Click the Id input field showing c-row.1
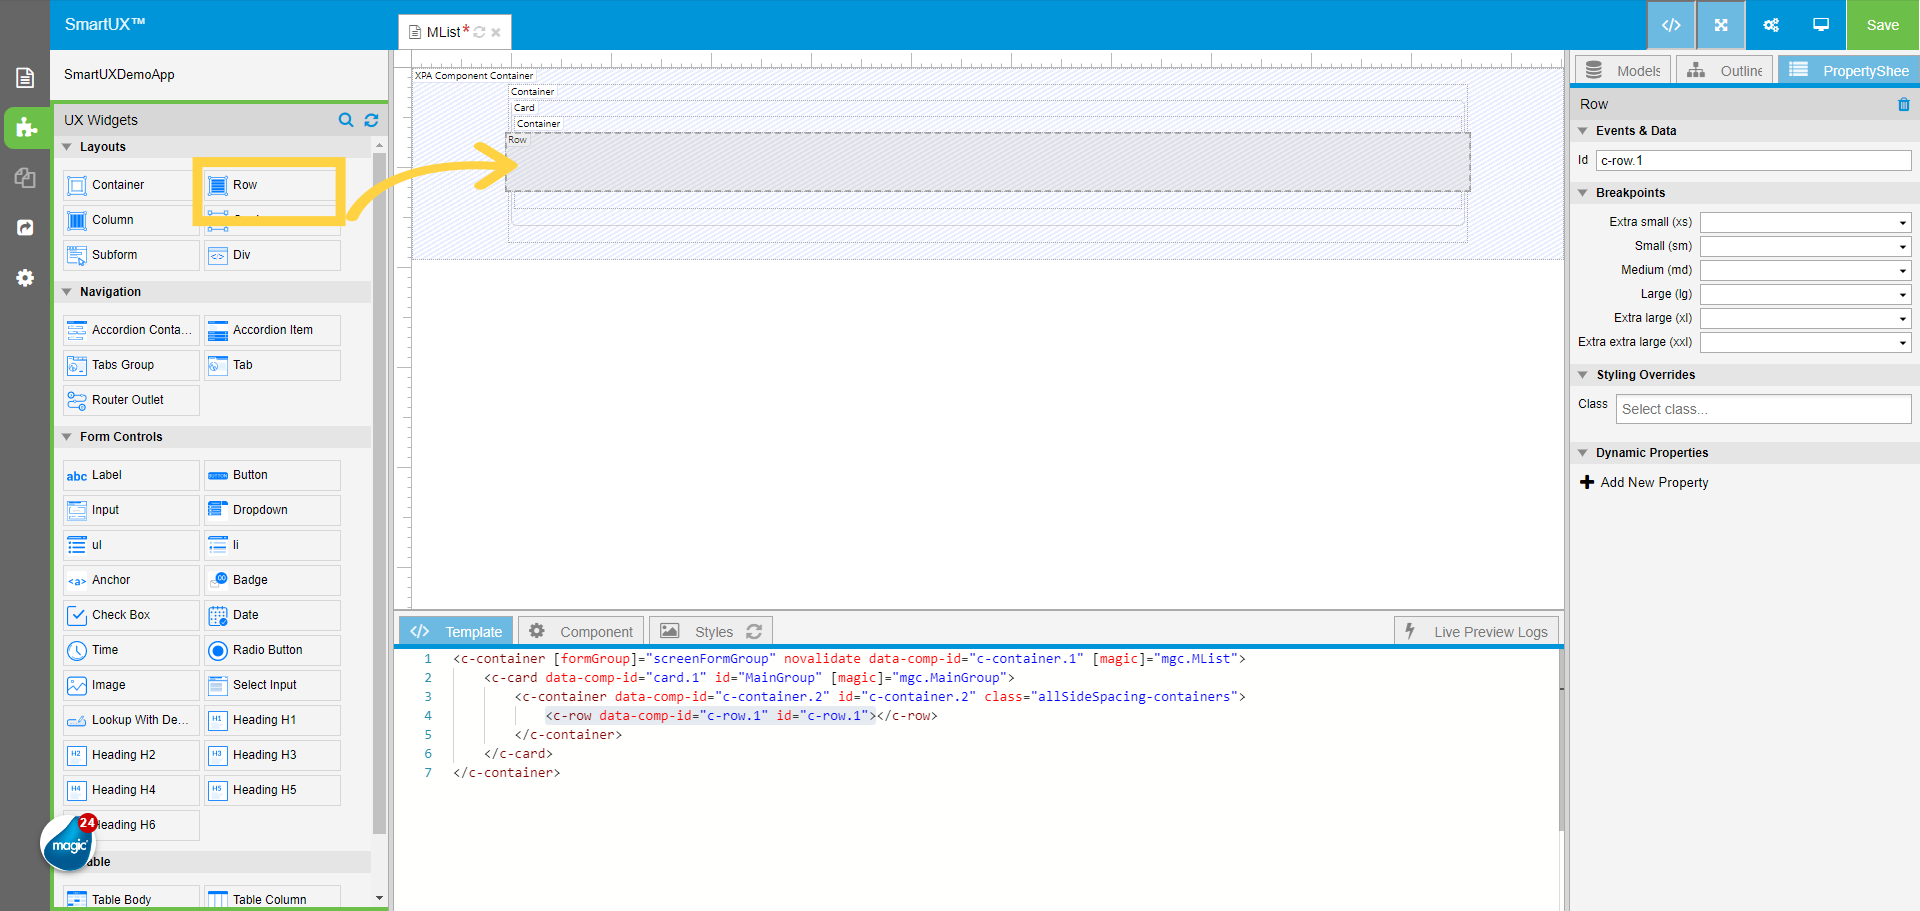Image resolution: width=1920 pixels, height=911 pixels. tap(1754, 160)
